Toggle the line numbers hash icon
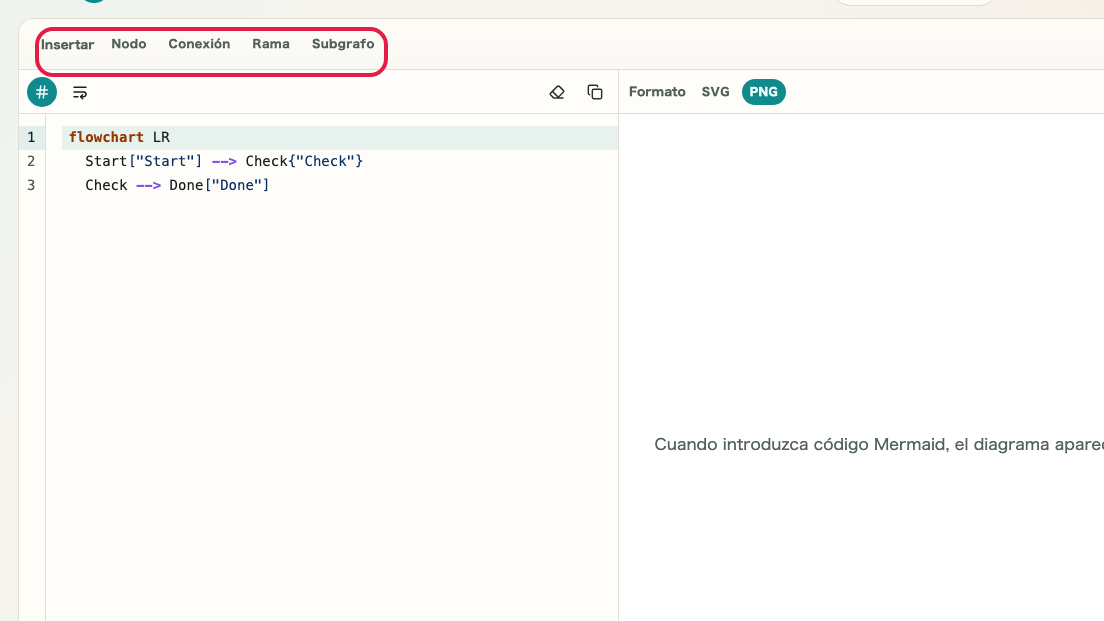Image resolution: width=1104 pixels, height=621 pixels. click(x=42, y=92)
